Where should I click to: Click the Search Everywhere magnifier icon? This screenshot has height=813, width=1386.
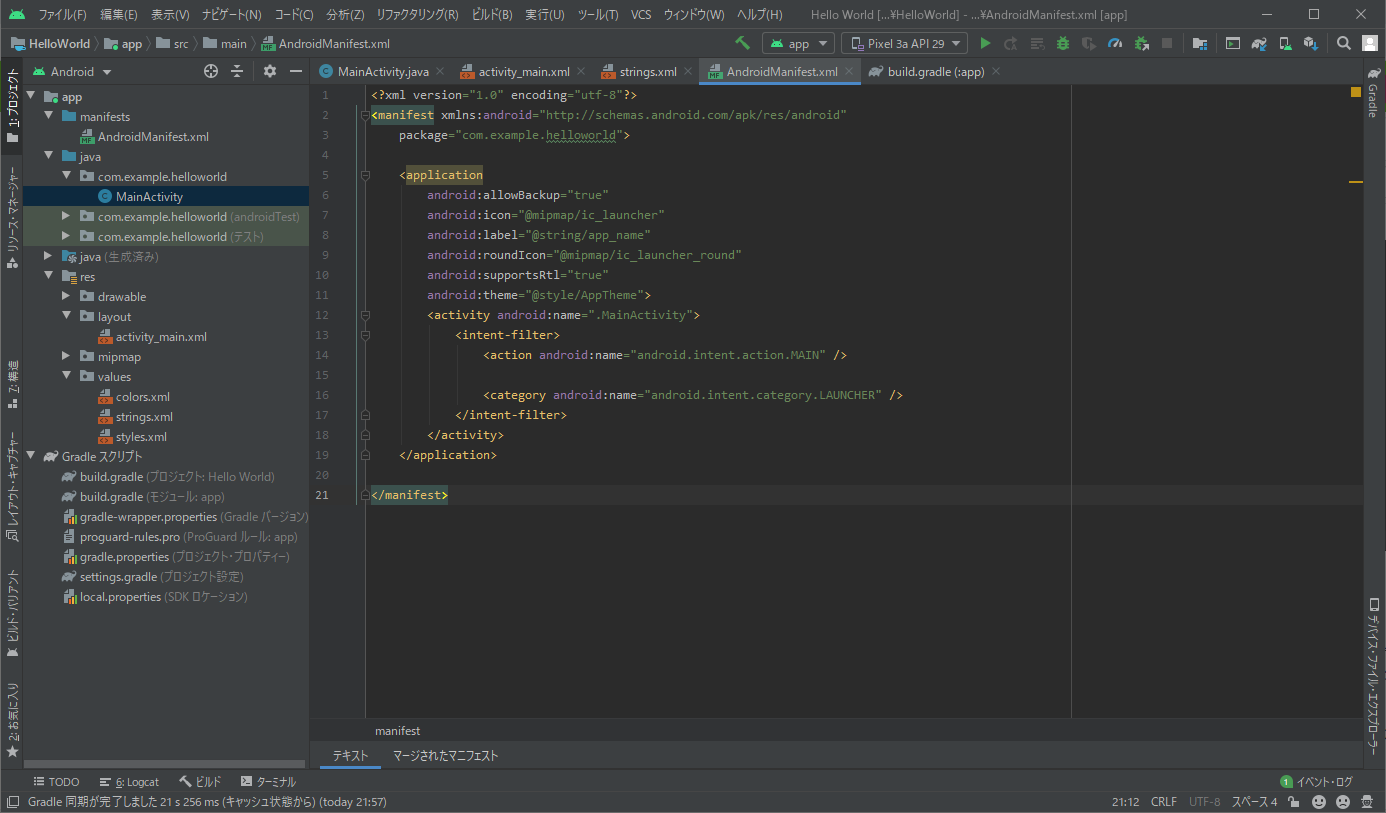(x=1344, y=43)
